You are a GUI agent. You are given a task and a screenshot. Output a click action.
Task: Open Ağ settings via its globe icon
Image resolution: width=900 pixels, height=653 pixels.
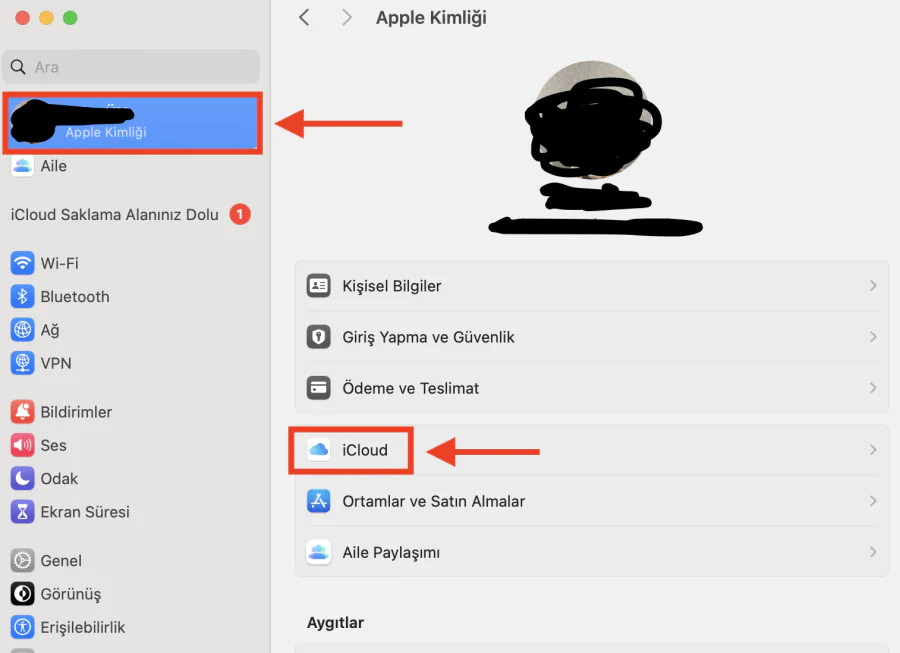22,330
